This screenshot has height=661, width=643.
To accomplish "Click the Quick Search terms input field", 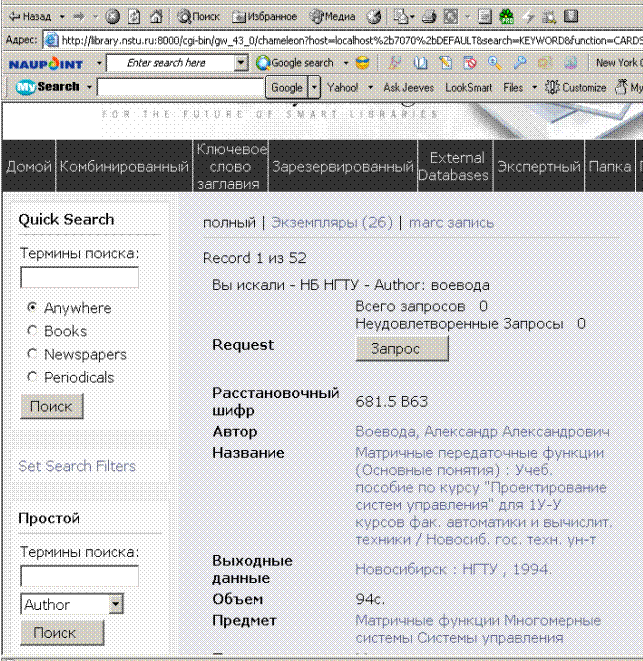I will coord(79,278).
